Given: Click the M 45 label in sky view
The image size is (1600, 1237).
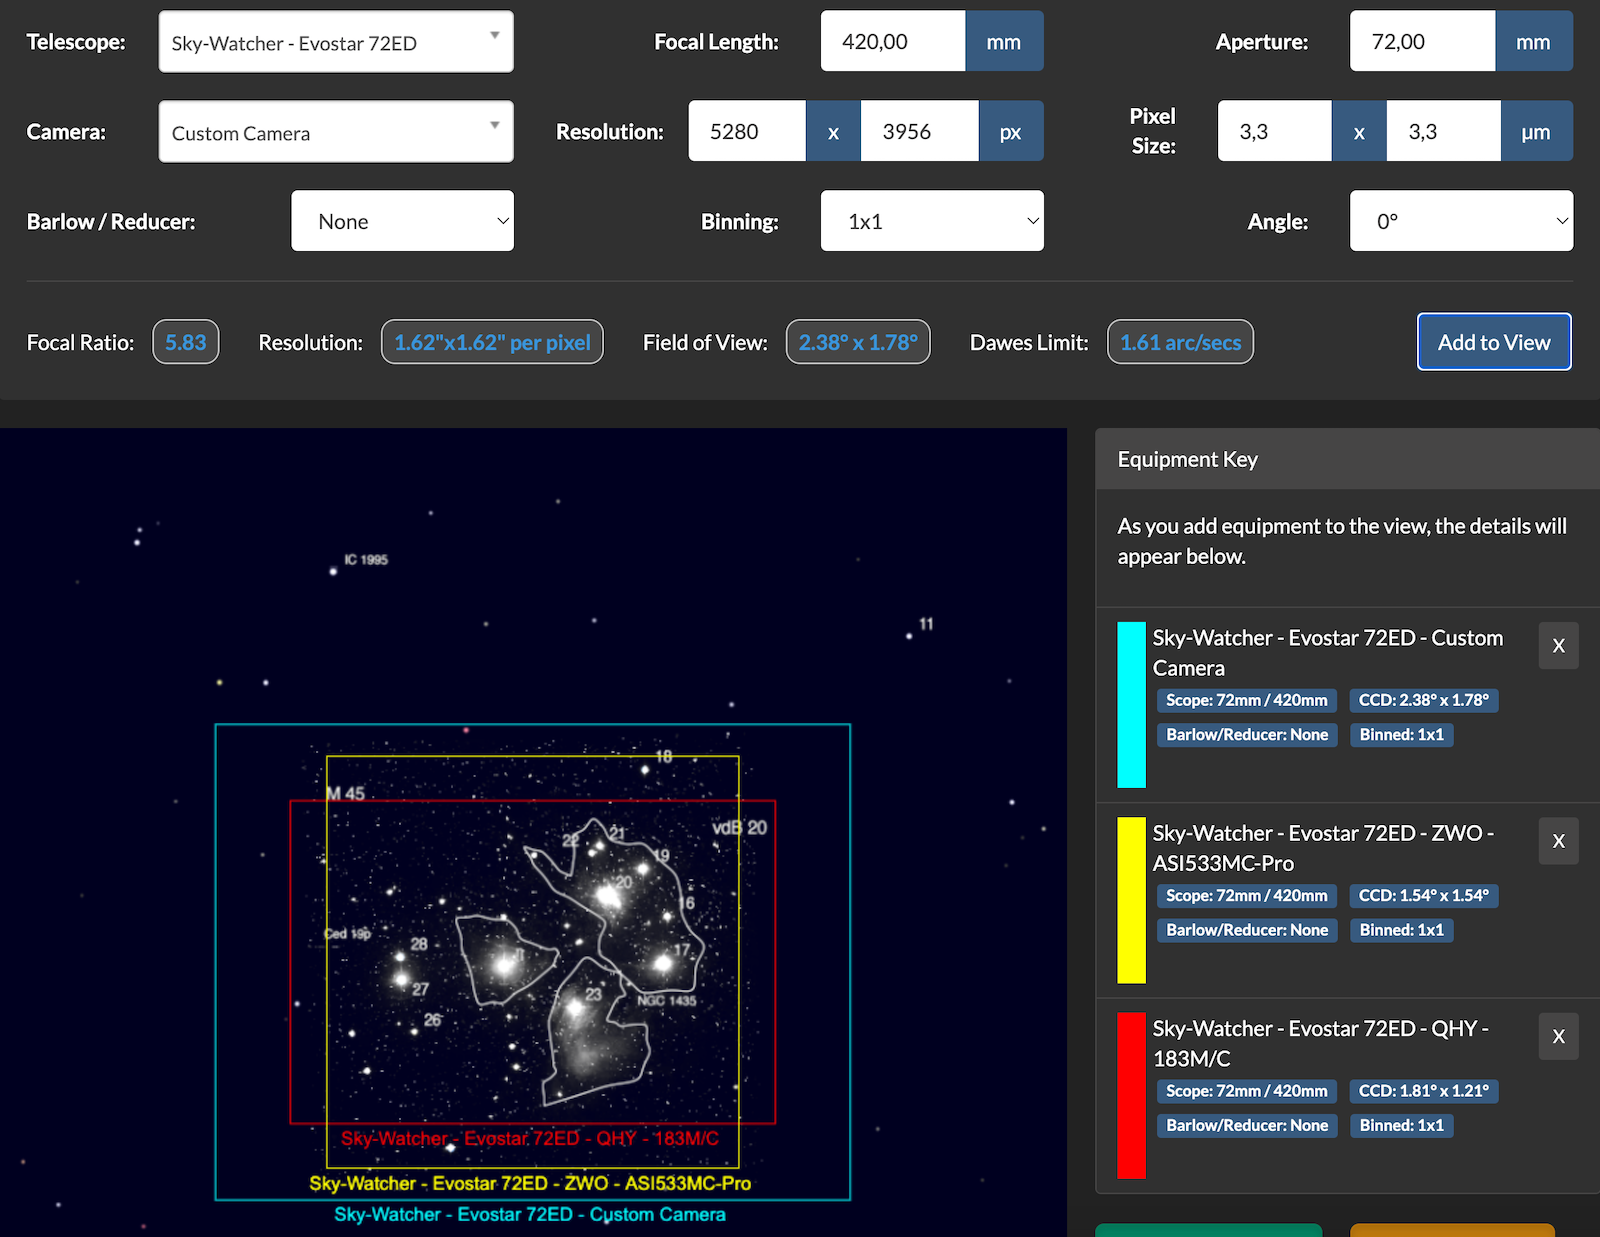Looking at the screenshot, I should [346, 794].
